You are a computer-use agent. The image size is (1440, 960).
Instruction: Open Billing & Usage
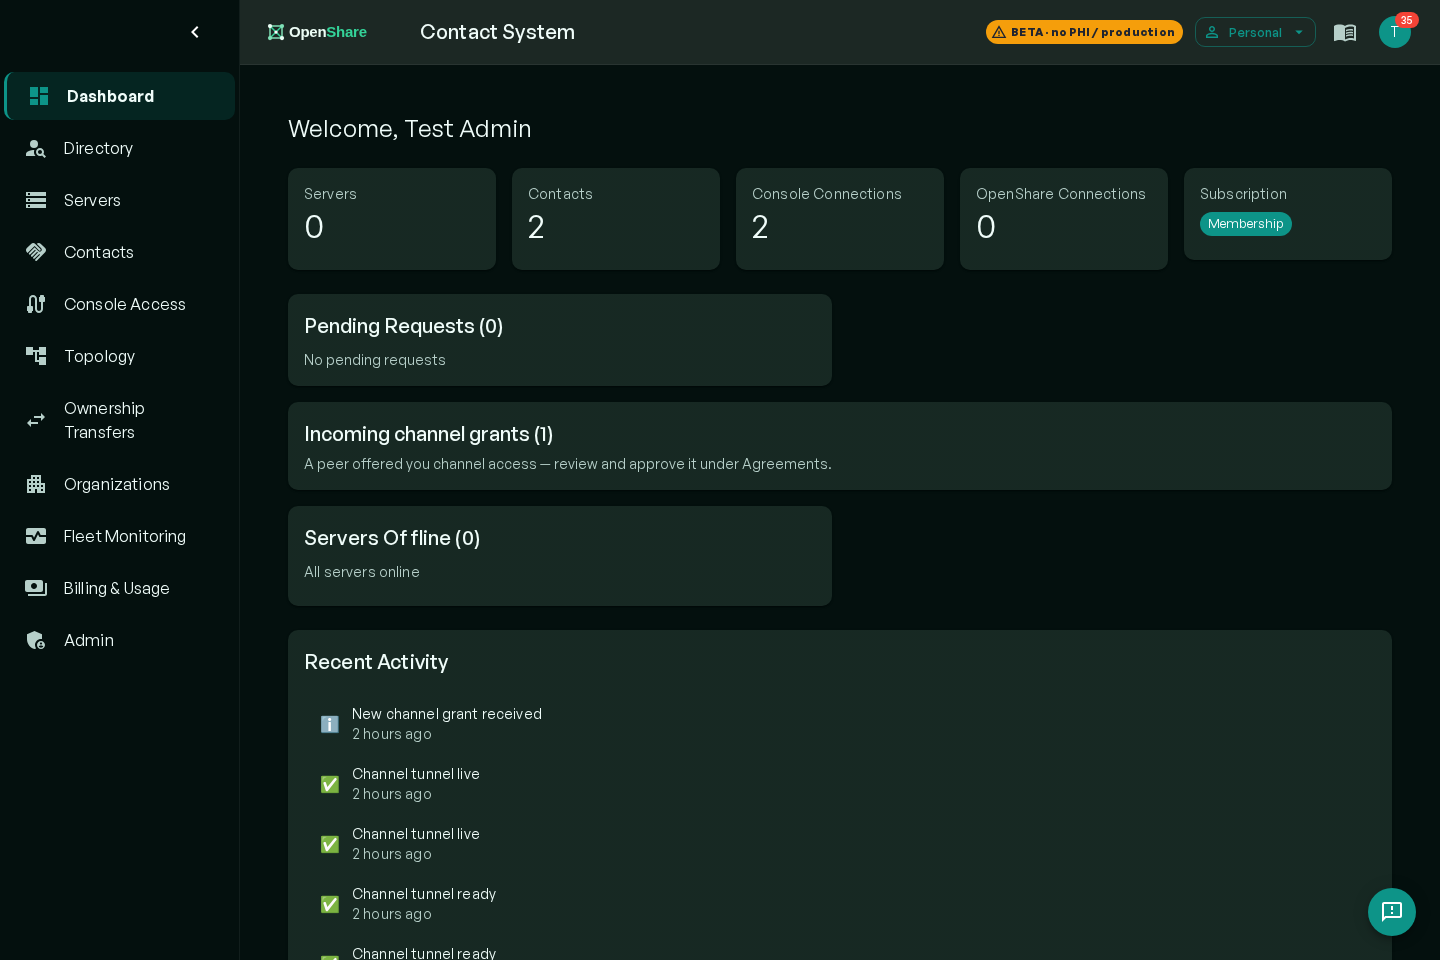click(120, 588)
